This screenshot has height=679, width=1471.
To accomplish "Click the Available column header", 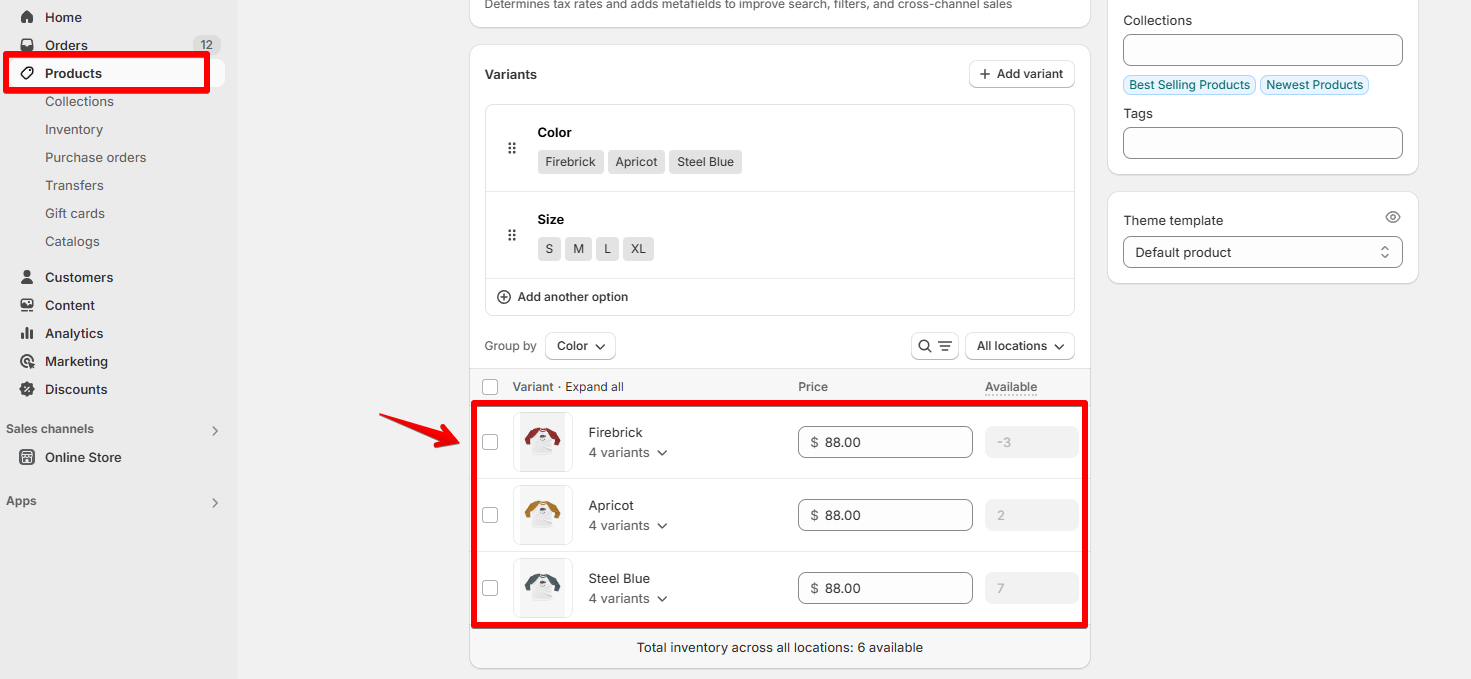I will [1011, 387].
